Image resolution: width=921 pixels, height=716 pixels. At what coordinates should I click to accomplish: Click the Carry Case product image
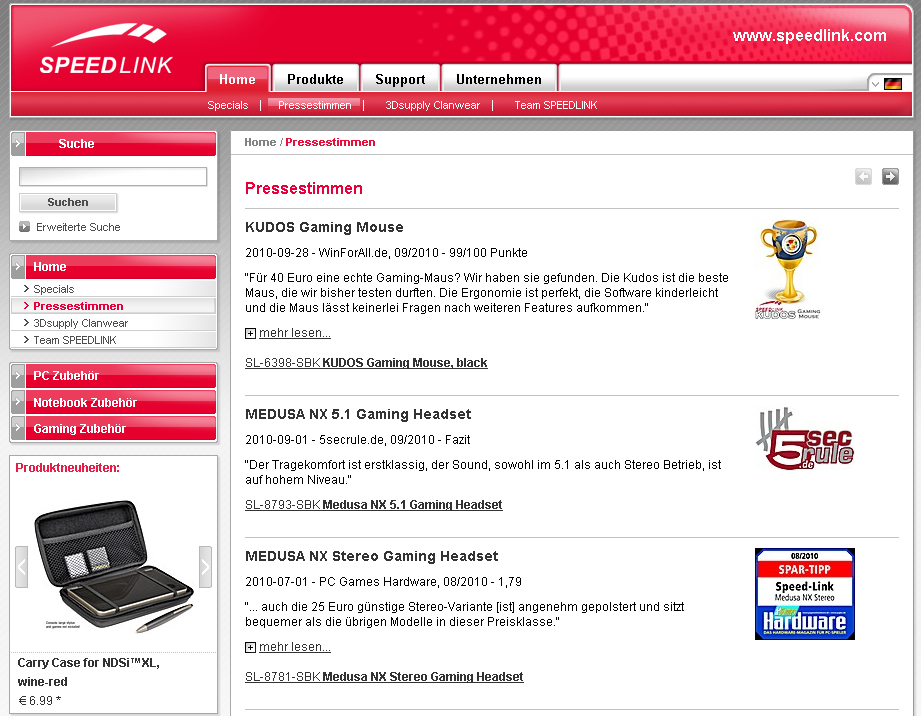[x=113, y=567]
